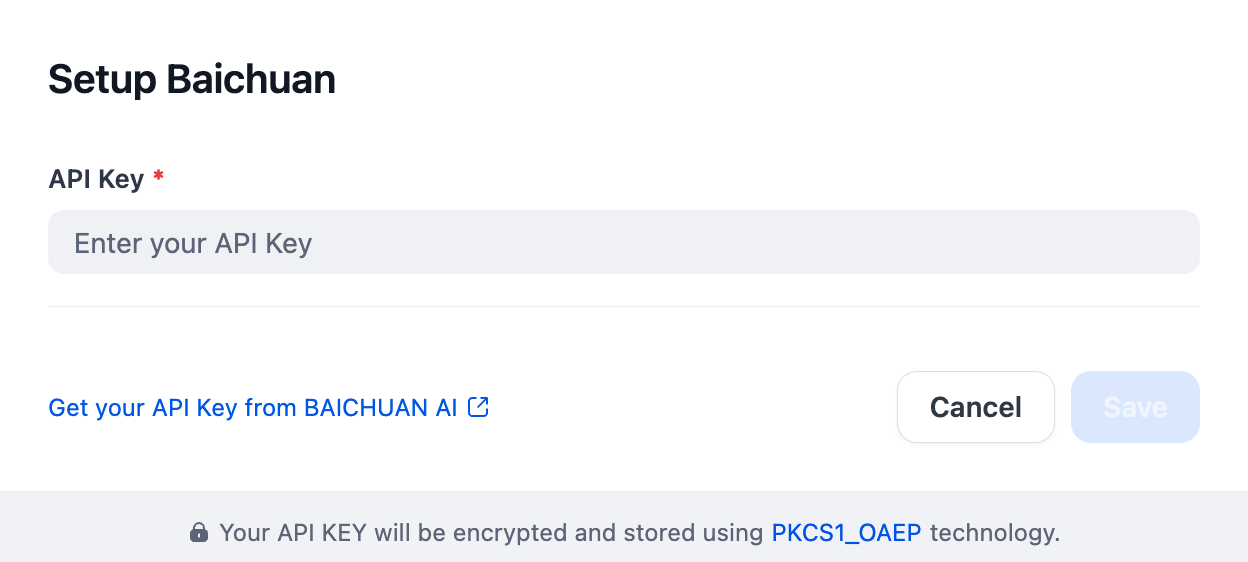Click the external link arrow icon
The width and height of the screenshot is (1248, 562).
(479, 407)
